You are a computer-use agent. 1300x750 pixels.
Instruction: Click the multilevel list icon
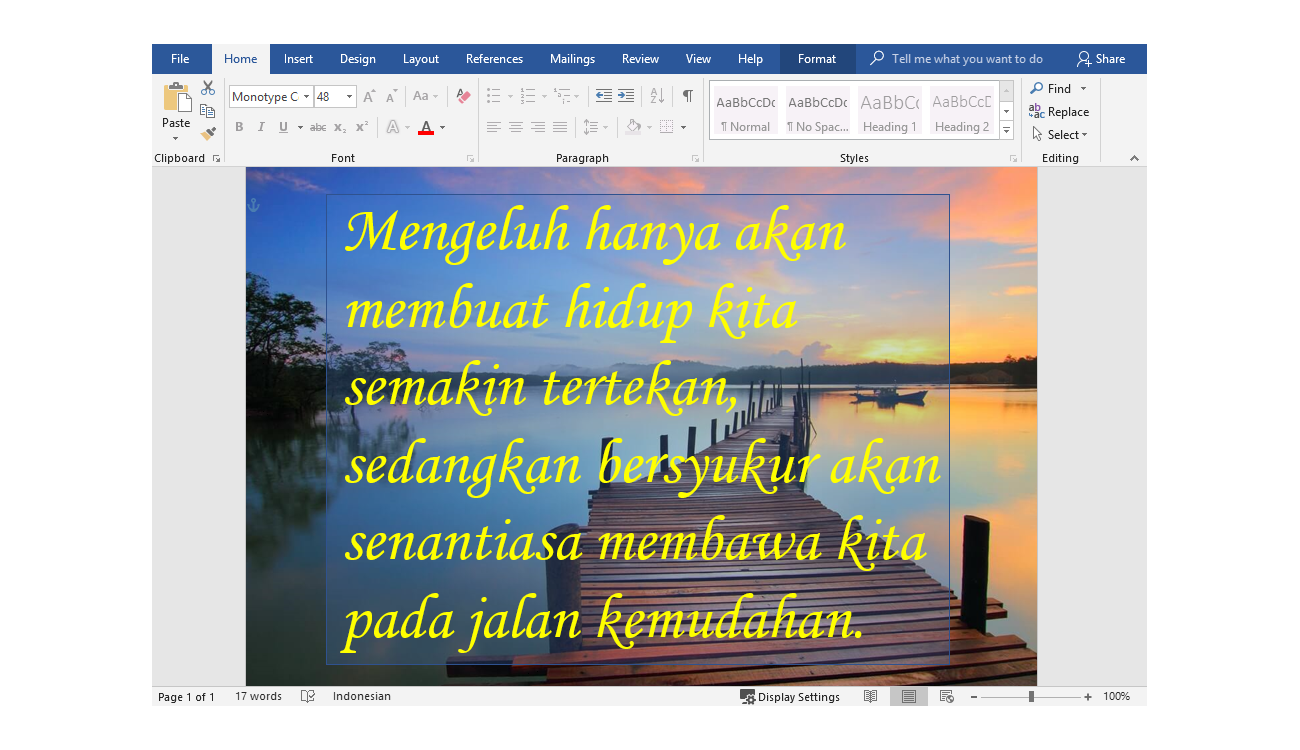point(562,97)
